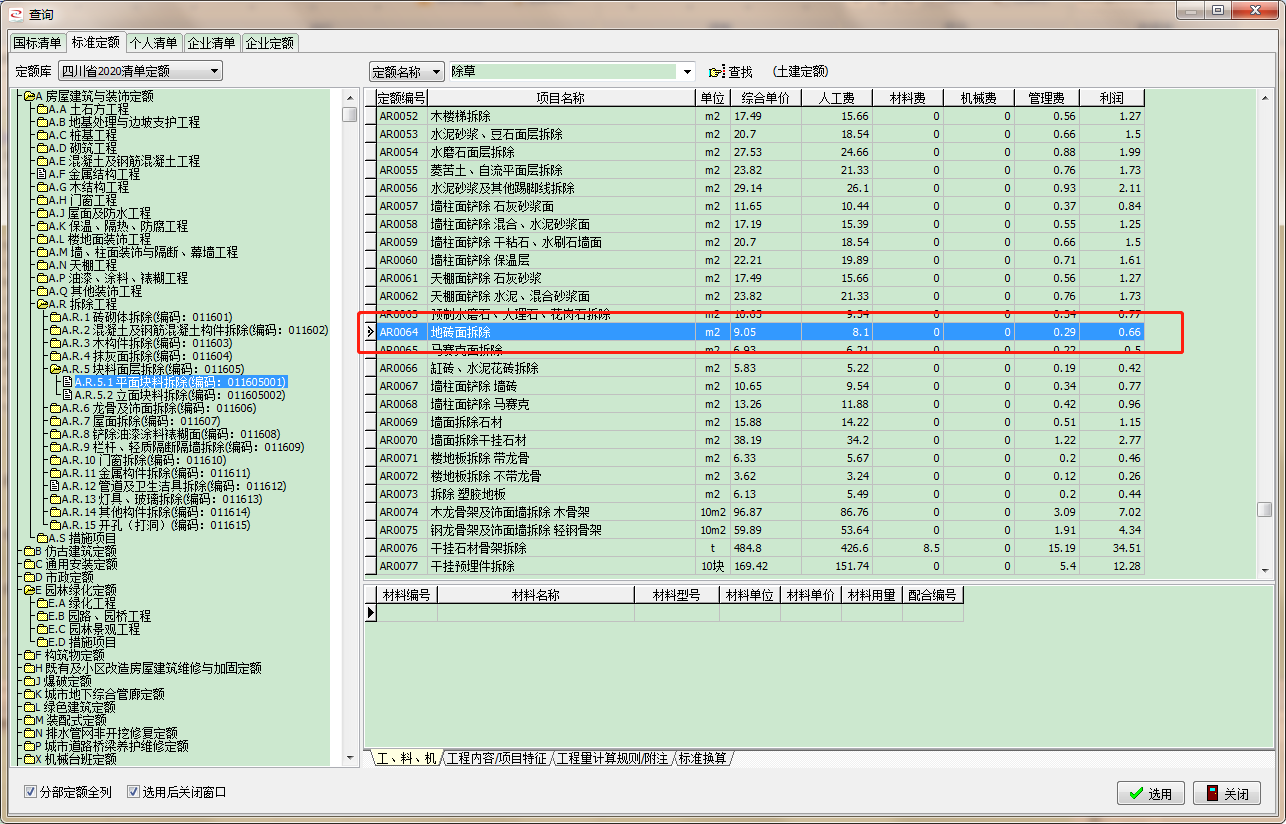The width and height of the screenshot is (1286, 824).
Task: Select row AR0070 墙面拆除干挂石材
Action: pyautogui.click(x=753, y=440)
